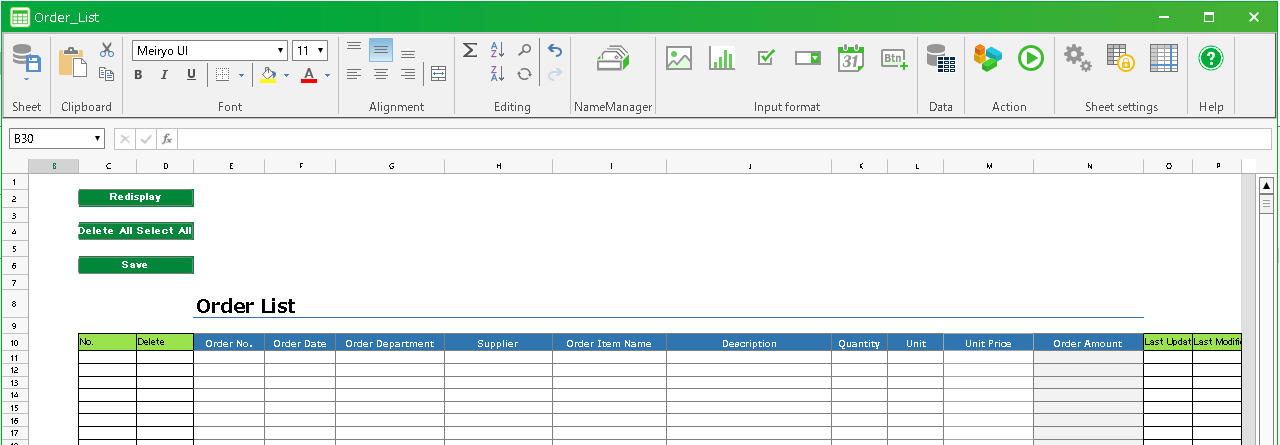Toggle bold formatting
This screenshot has width=1280, height=445.
tap(138, 75)
